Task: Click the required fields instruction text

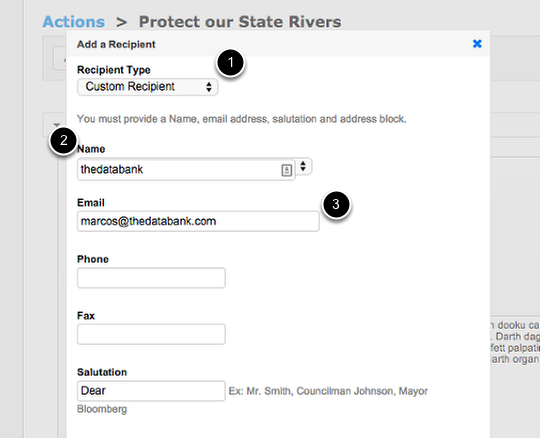Action: tap(241, 119)
